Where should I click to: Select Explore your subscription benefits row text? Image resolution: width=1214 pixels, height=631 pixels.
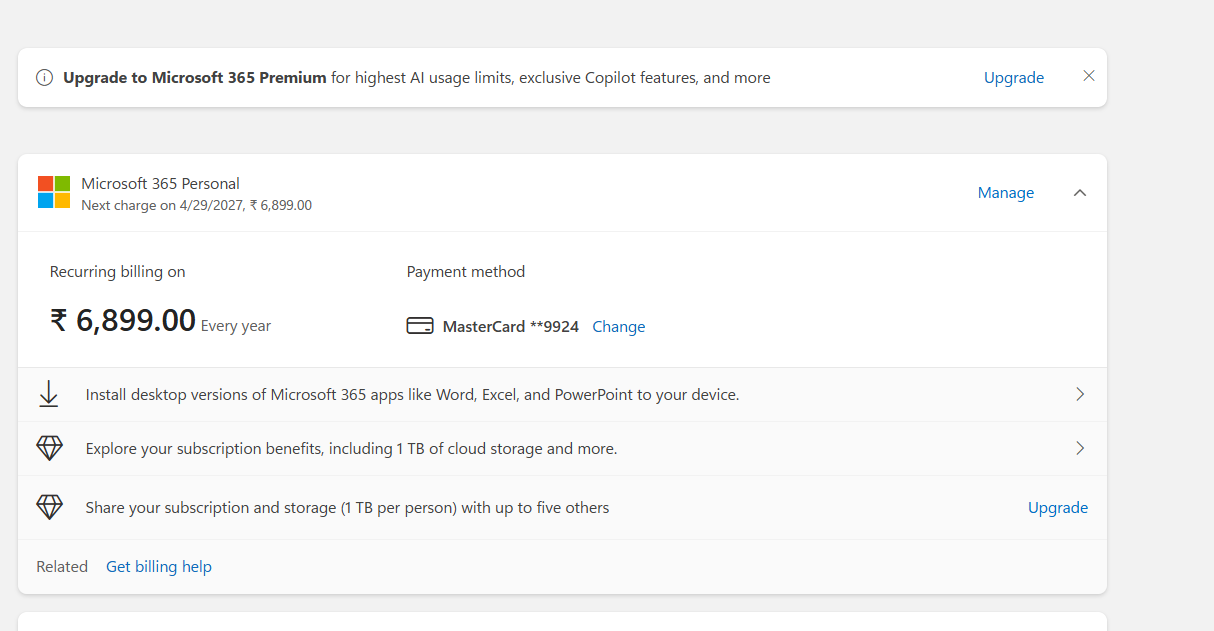[x=351, y=449]
